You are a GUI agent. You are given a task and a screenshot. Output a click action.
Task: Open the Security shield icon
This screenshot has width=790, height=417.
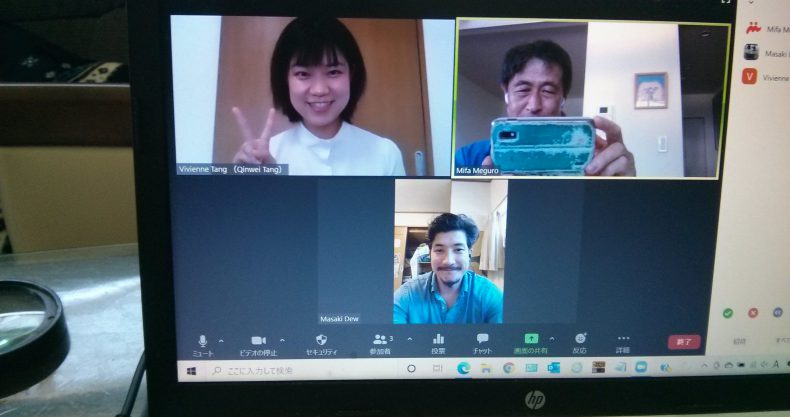(321, 340)
